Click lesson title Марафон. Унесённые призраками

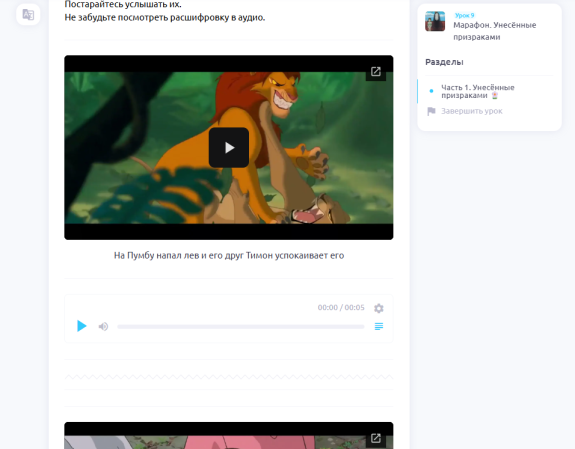(494, 31)
